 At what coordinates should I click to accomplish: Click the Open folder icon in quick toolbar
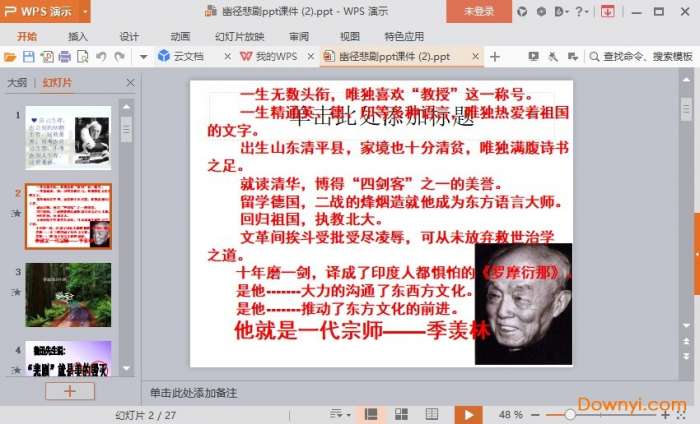[x=10, y=57]
